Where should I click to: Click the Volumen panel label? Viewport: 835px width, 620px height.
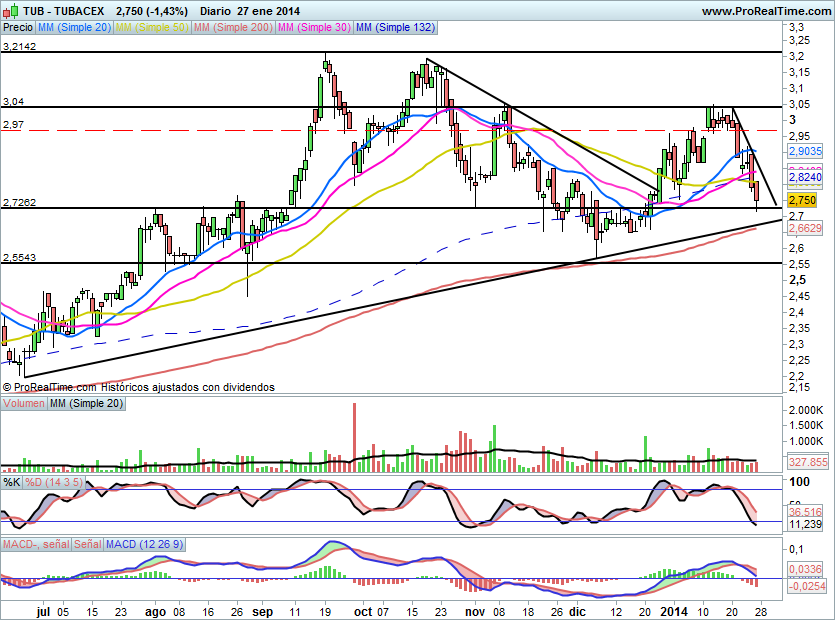24,402
